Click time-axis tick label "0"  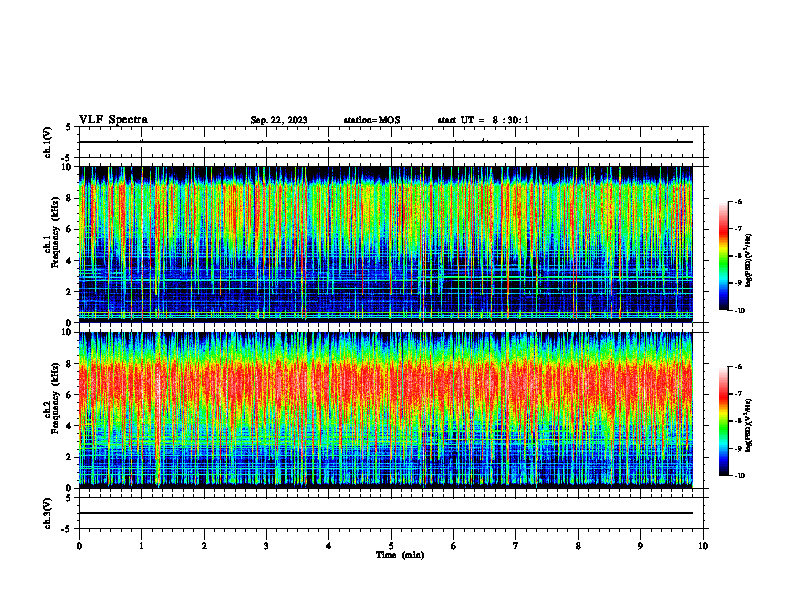point(79,546)
